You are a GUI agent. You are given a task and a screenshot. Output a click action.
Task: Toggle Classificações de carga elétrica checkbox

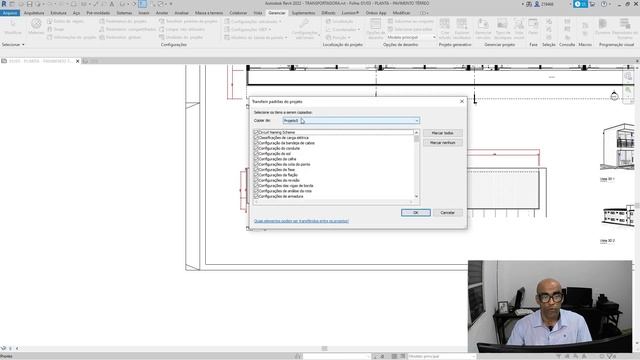(256, 138)
